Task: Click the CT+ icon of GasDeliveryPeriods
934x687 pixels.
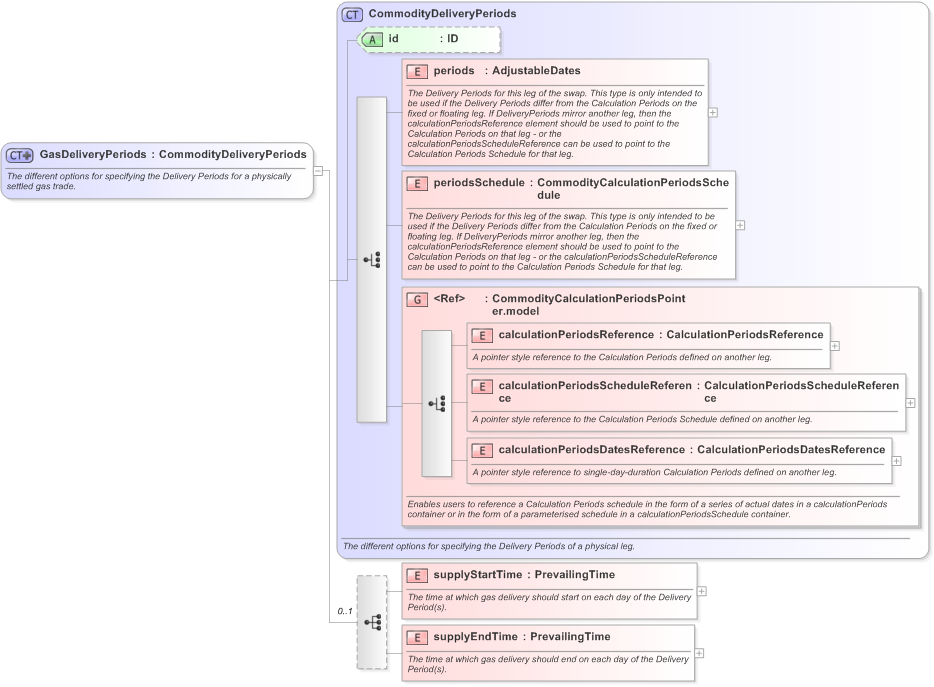Action: click(20, 156)
